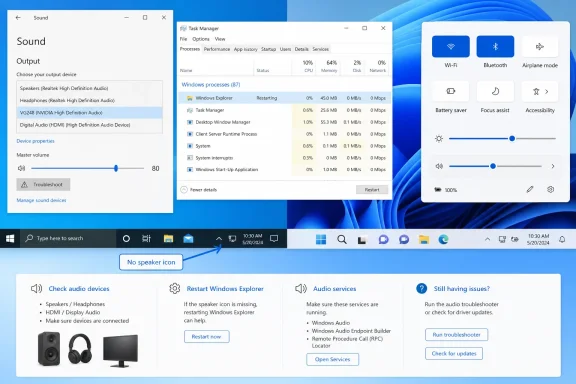Click the back arrow in Sound window
This screenshot has height=384, width=576.
point(18,18)
